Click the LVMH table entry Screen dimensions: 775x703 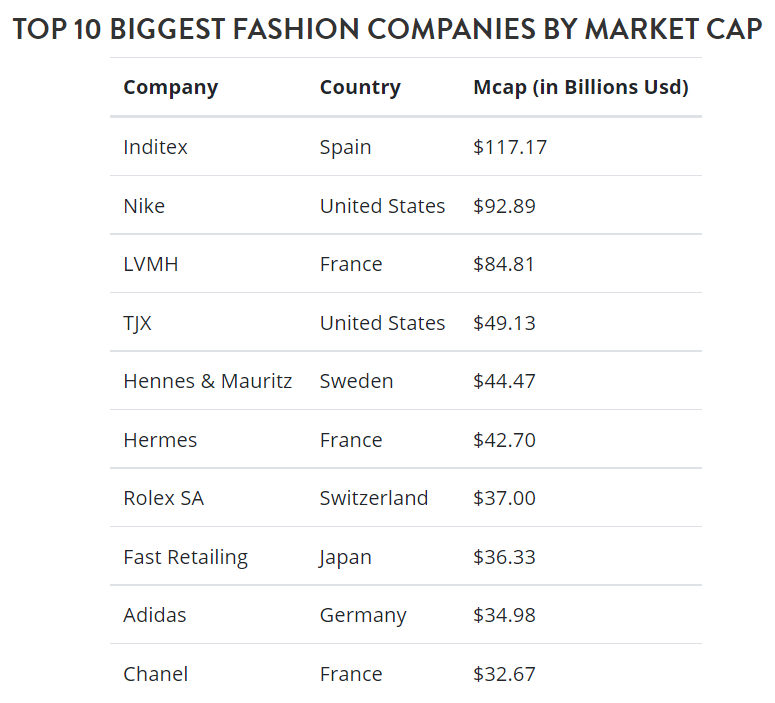[x=150, y=264]
